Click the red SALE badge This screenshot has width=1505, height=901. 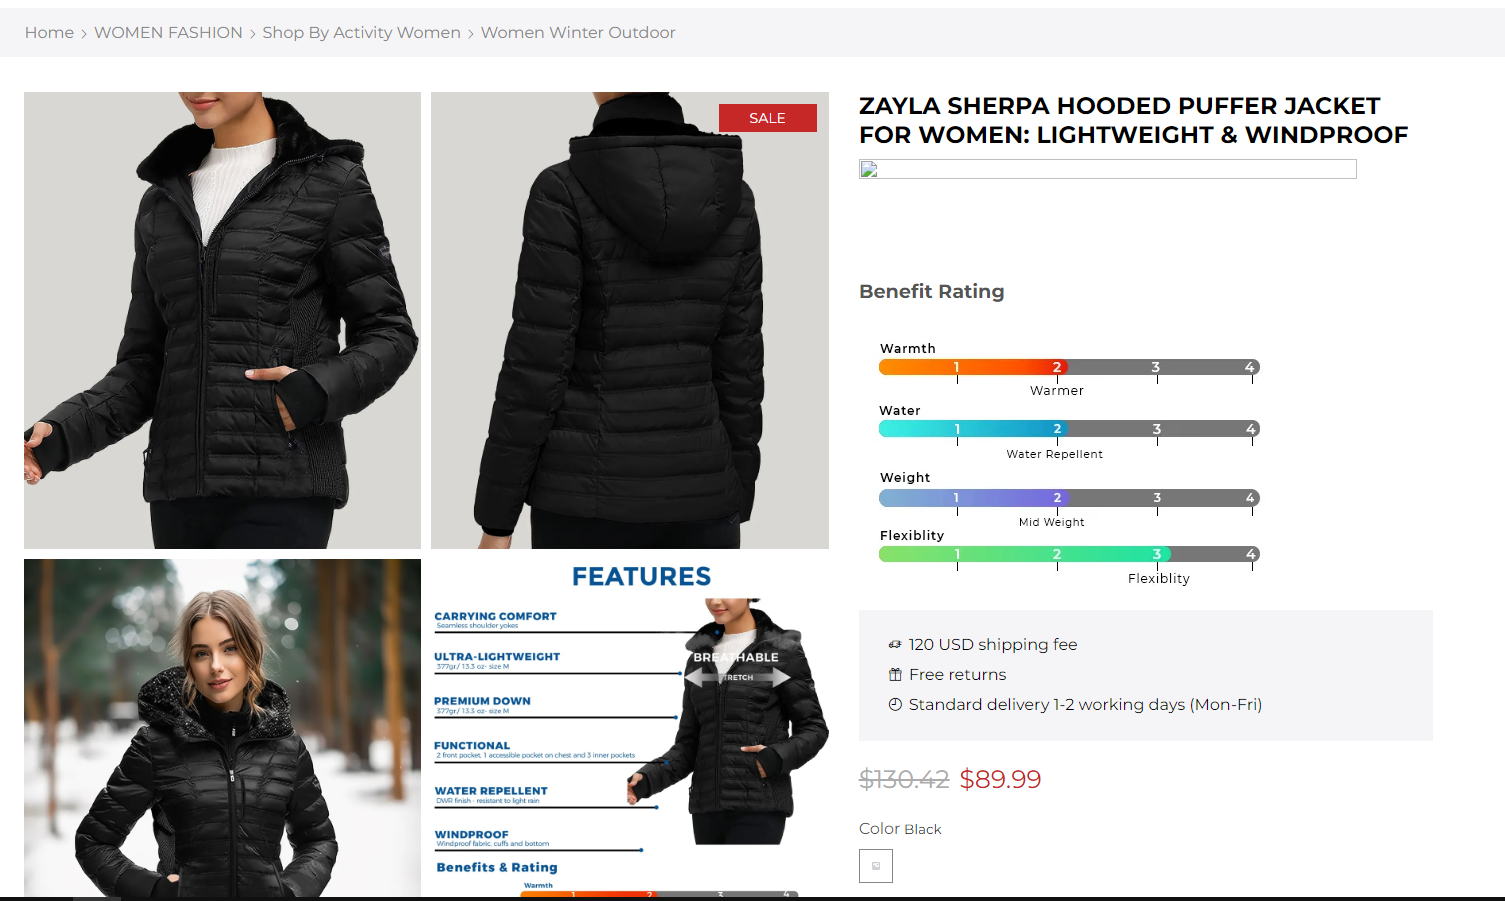[768, 118]
